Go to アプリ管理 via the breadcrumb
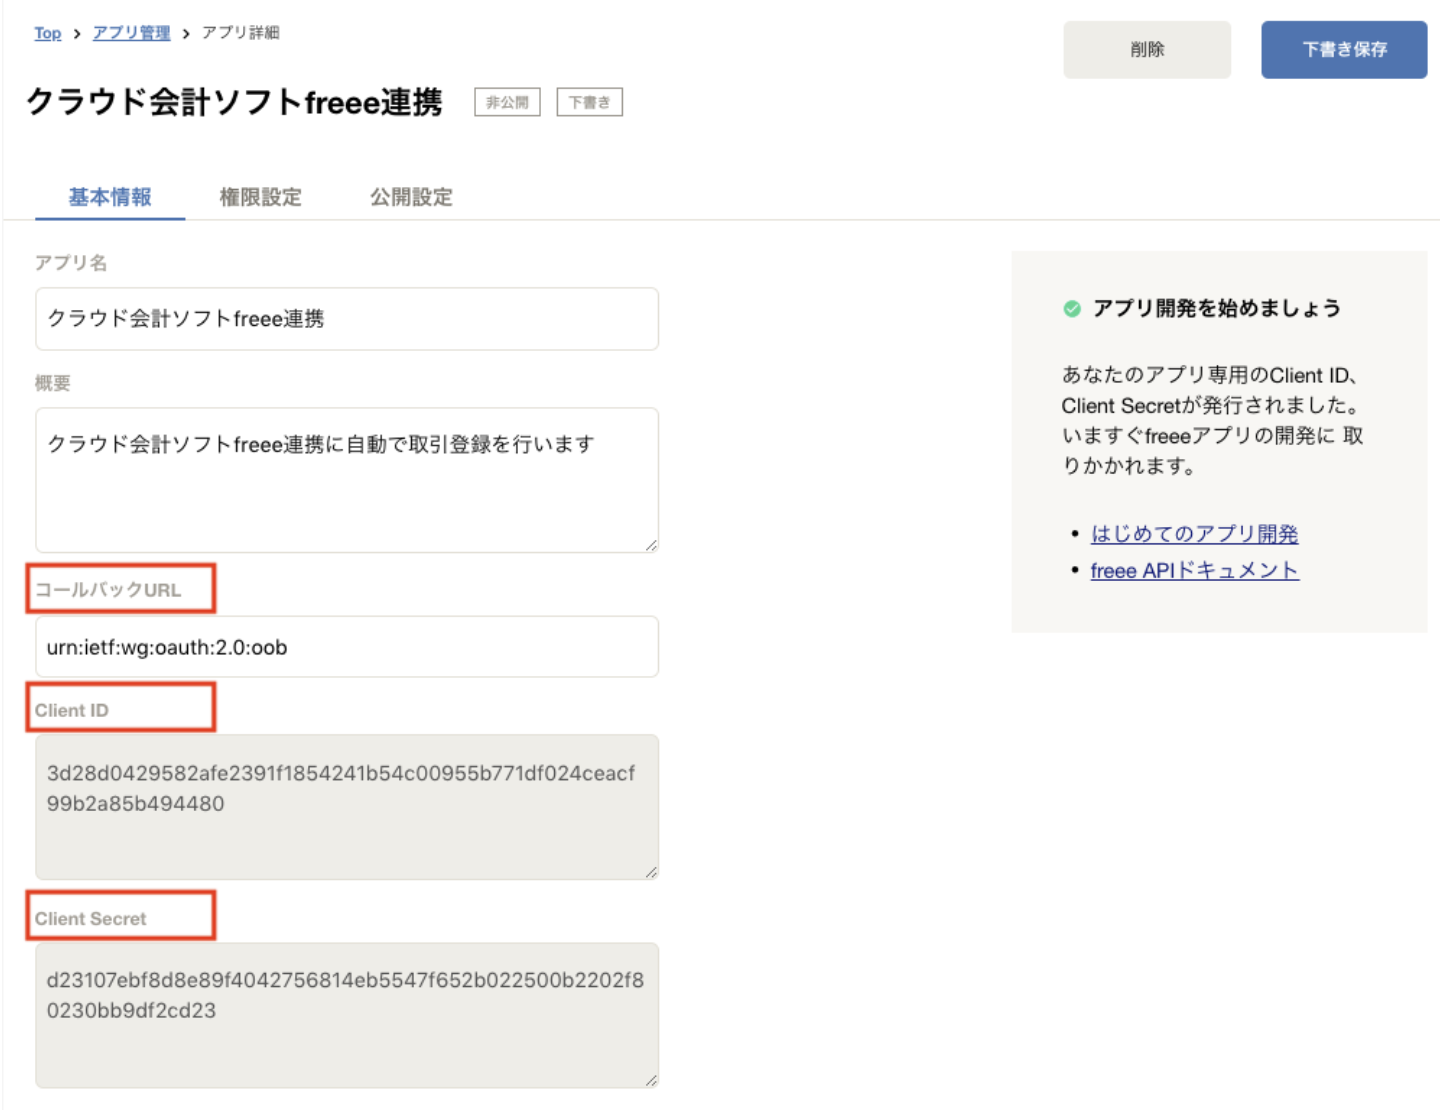This screenshot has height=1110, width=1440. pos(131,33)
